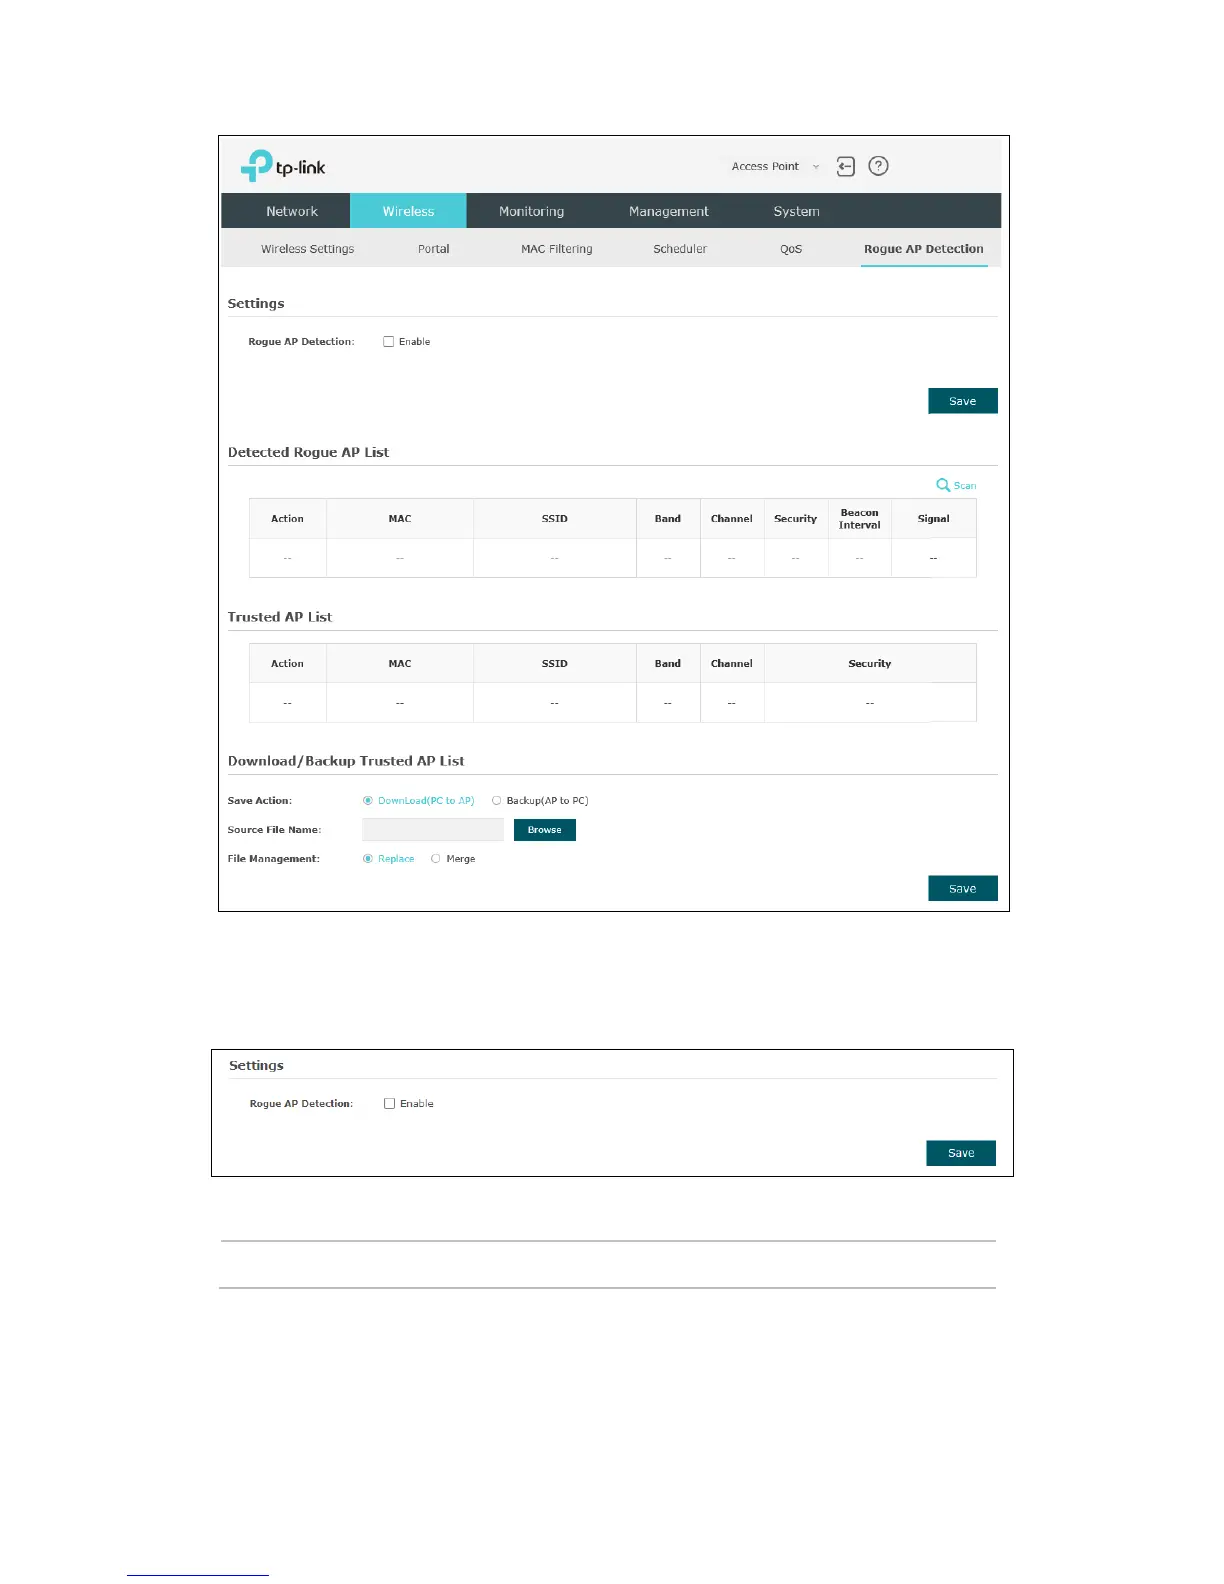
Task: Open the Access Point mode dropdown
Action: click(x=774, y=167)
